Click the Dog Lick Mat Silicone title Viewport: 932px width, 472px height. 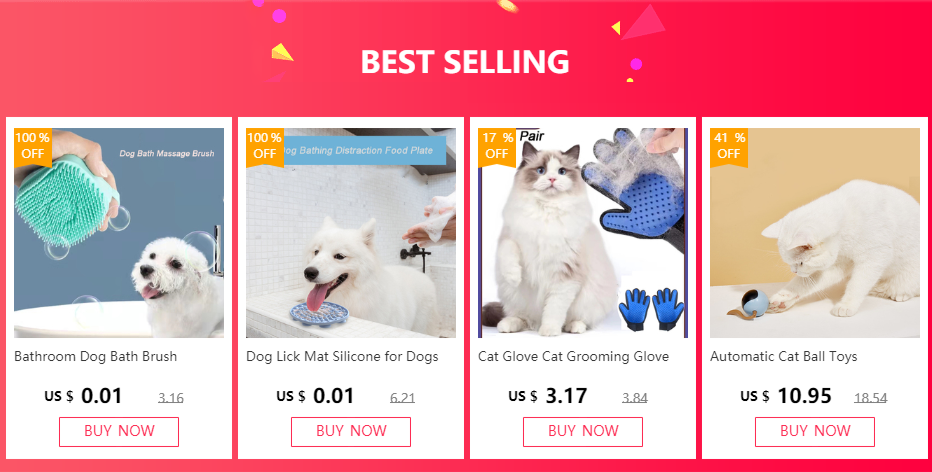click(x=342, y=357)
